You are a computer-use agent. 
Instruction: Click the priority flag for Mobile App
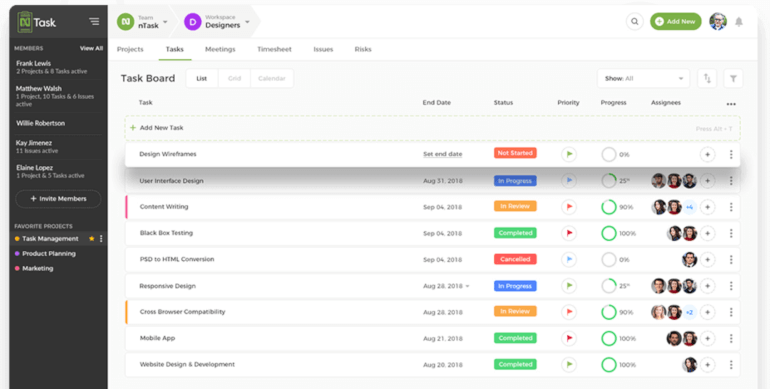(x=569, y=338)
